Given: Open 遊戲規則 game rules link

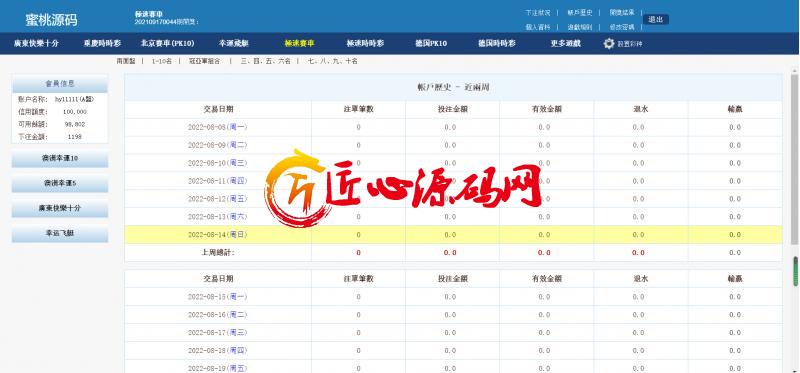Looking at the screenshot, I should (580, 27).
